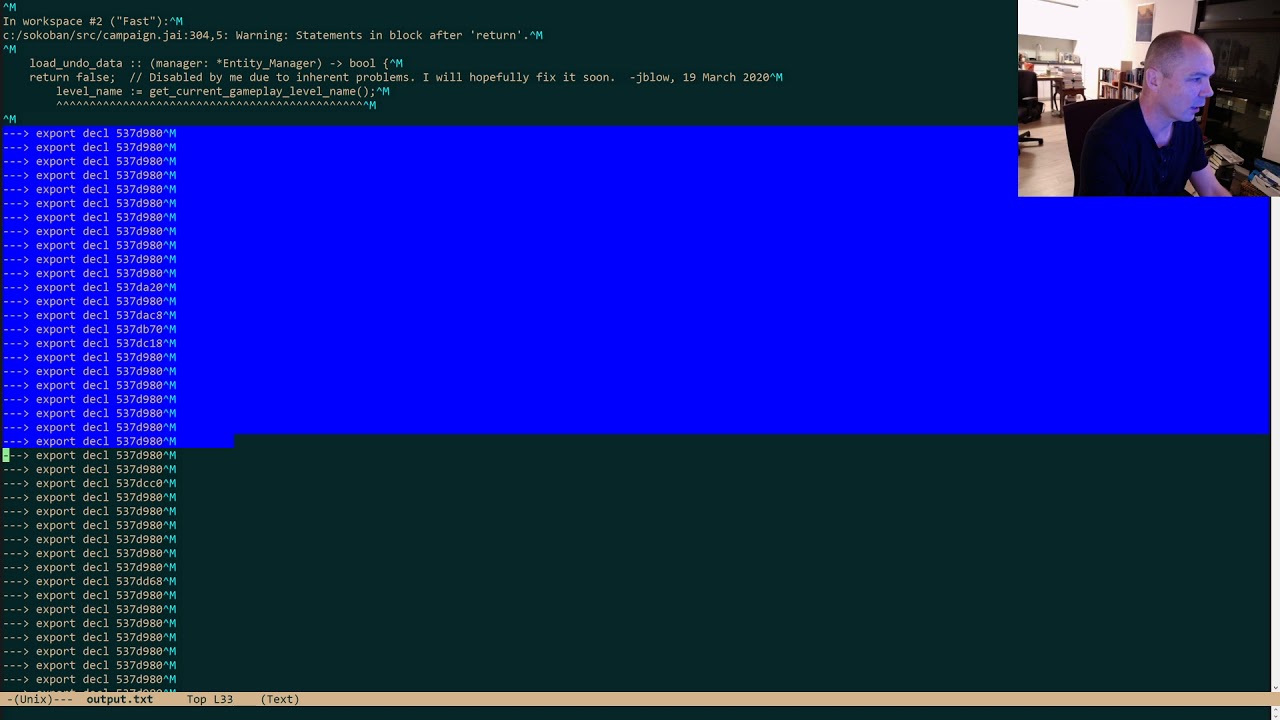Screen dimensions: 1280x720
Task: Click the campaign.jai:304,5 warning file path
Action: click(x=115, y=35)
